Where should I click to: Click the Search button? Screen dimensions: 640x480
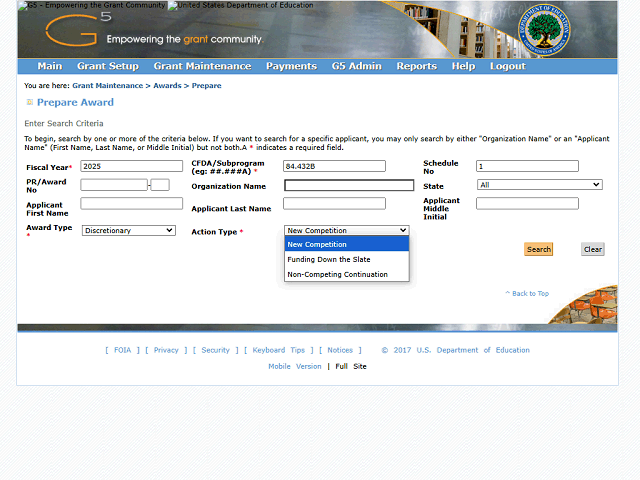[x=539, y=249]
